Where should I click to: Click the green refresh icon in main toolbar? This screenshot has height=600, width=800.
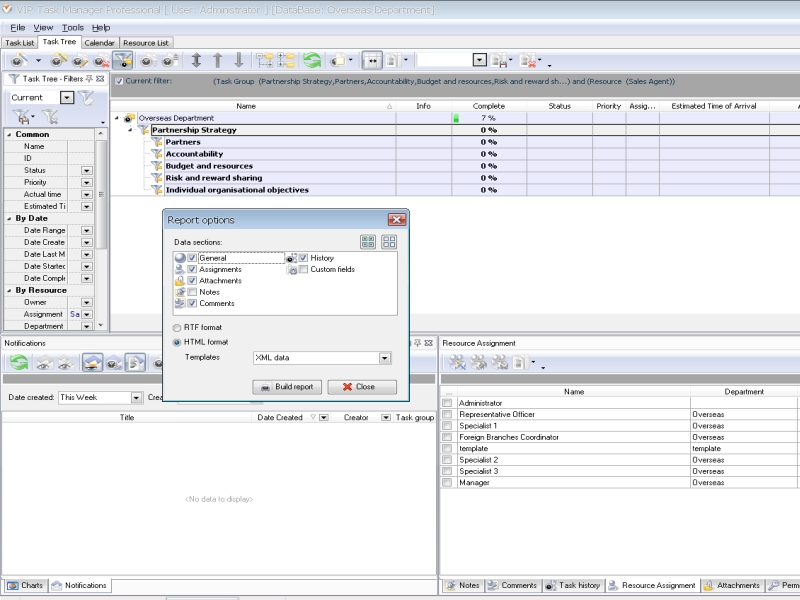[x=312, y=60]
